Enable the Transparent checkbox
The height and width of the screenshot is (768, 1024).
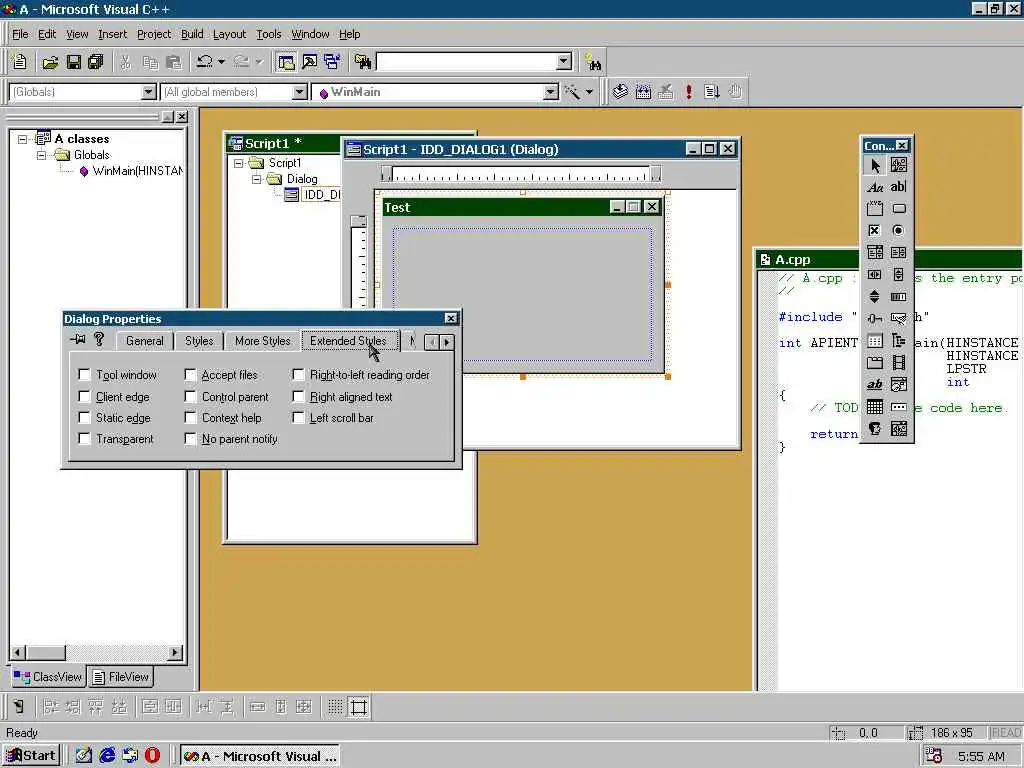click(x=84, y=439)
